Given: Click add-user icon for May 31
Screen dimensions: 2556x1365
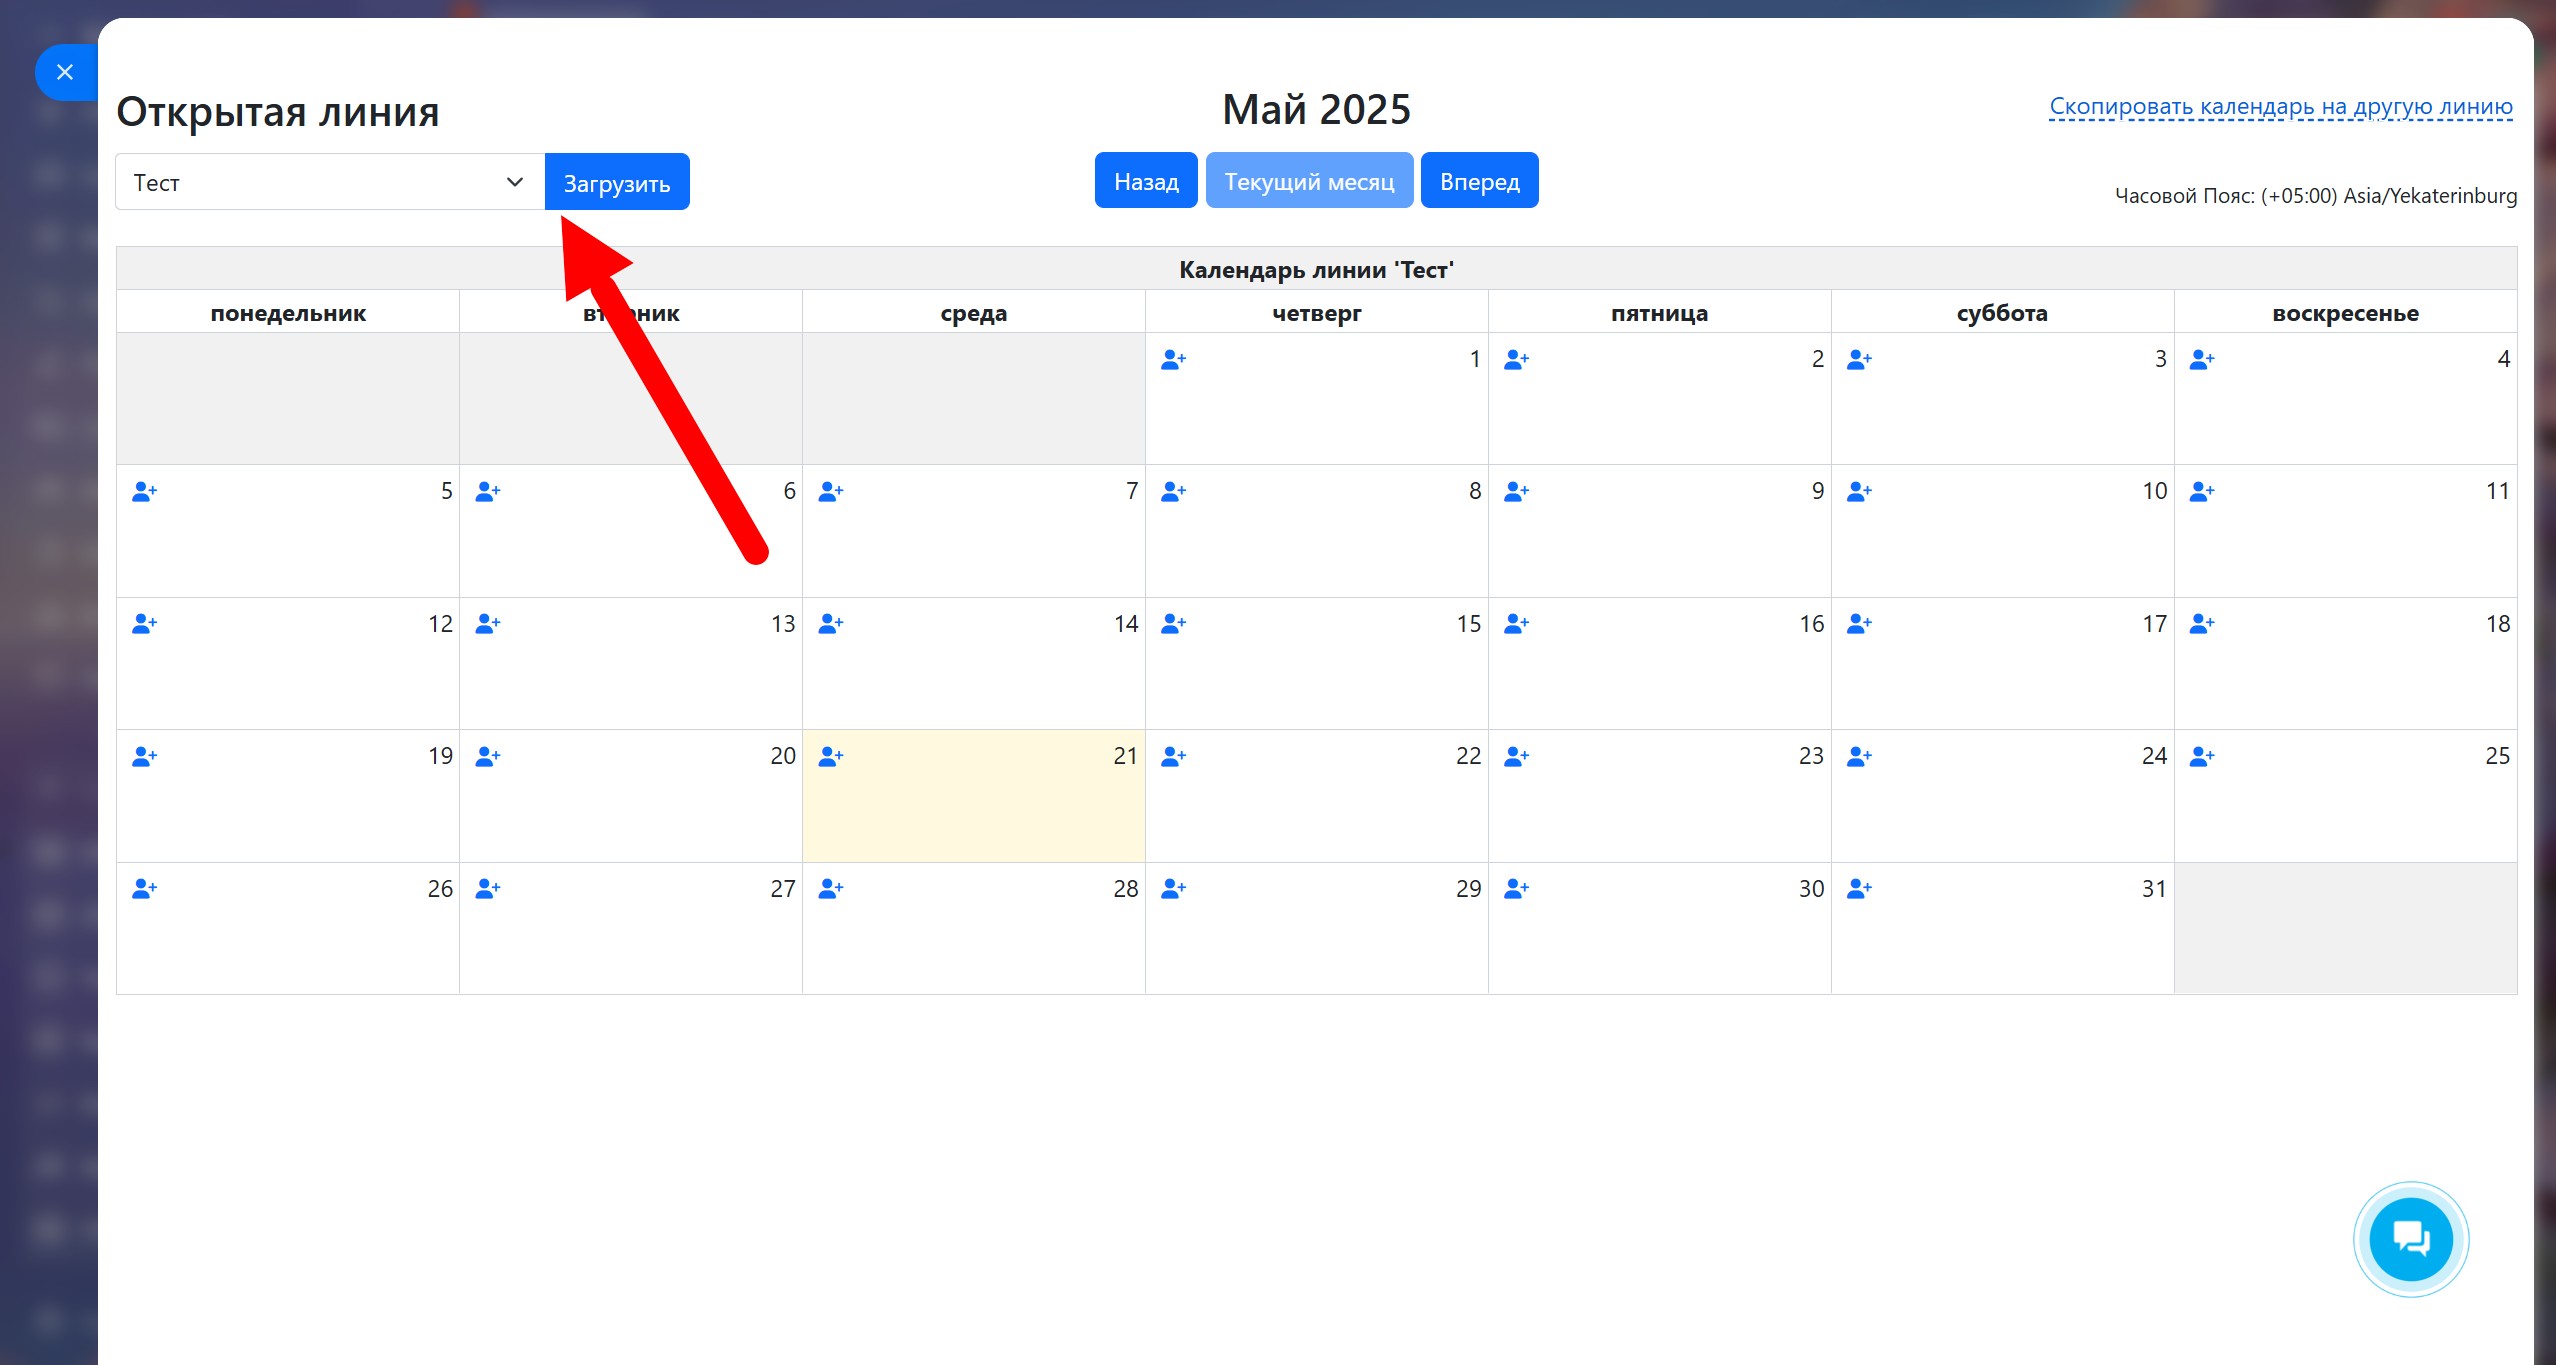Looking at the screenshot, I should pyautogui.click(x=1859, y=889).
